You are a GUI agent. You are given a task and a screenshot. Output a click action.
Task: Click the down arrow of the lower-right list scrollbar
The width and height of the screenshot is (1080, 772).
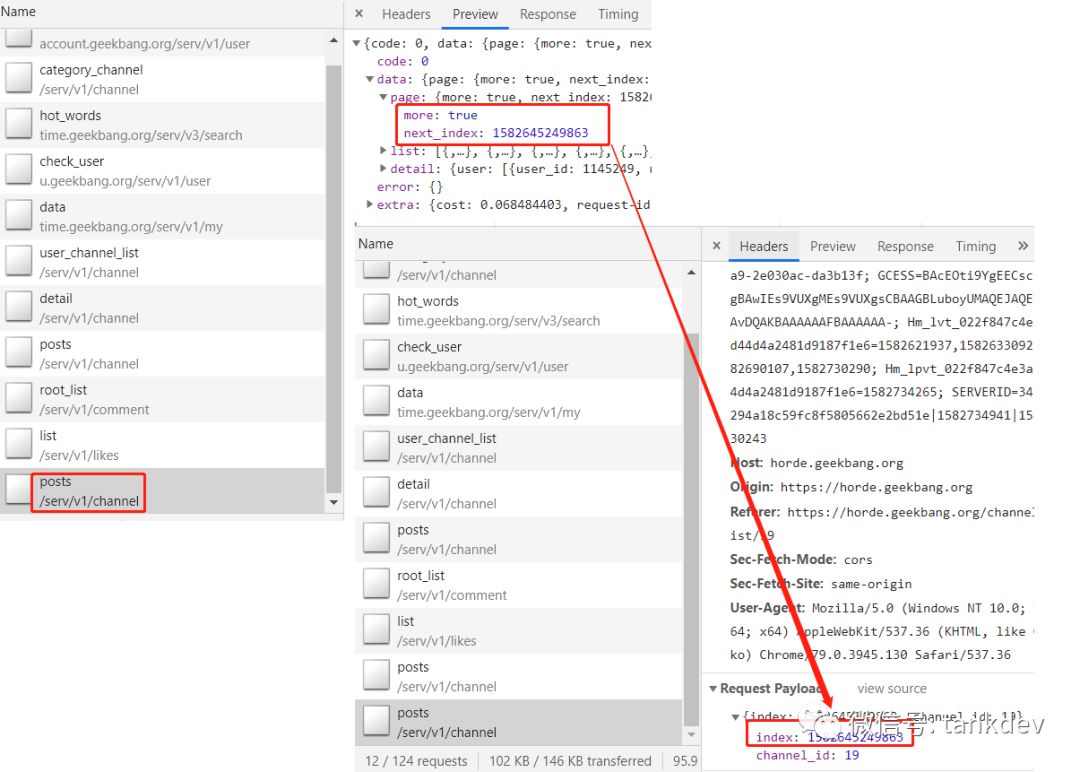point(692,736)
